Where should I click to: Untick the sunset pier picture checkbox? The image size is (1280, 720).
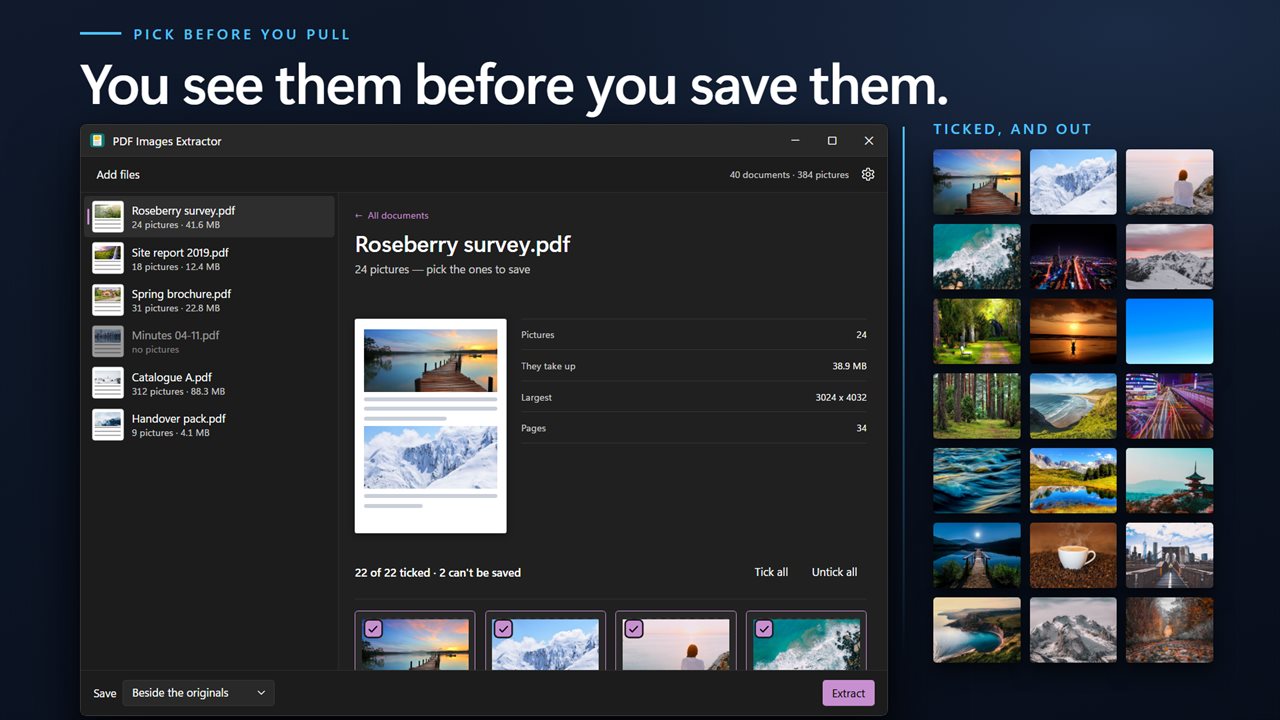373,629
